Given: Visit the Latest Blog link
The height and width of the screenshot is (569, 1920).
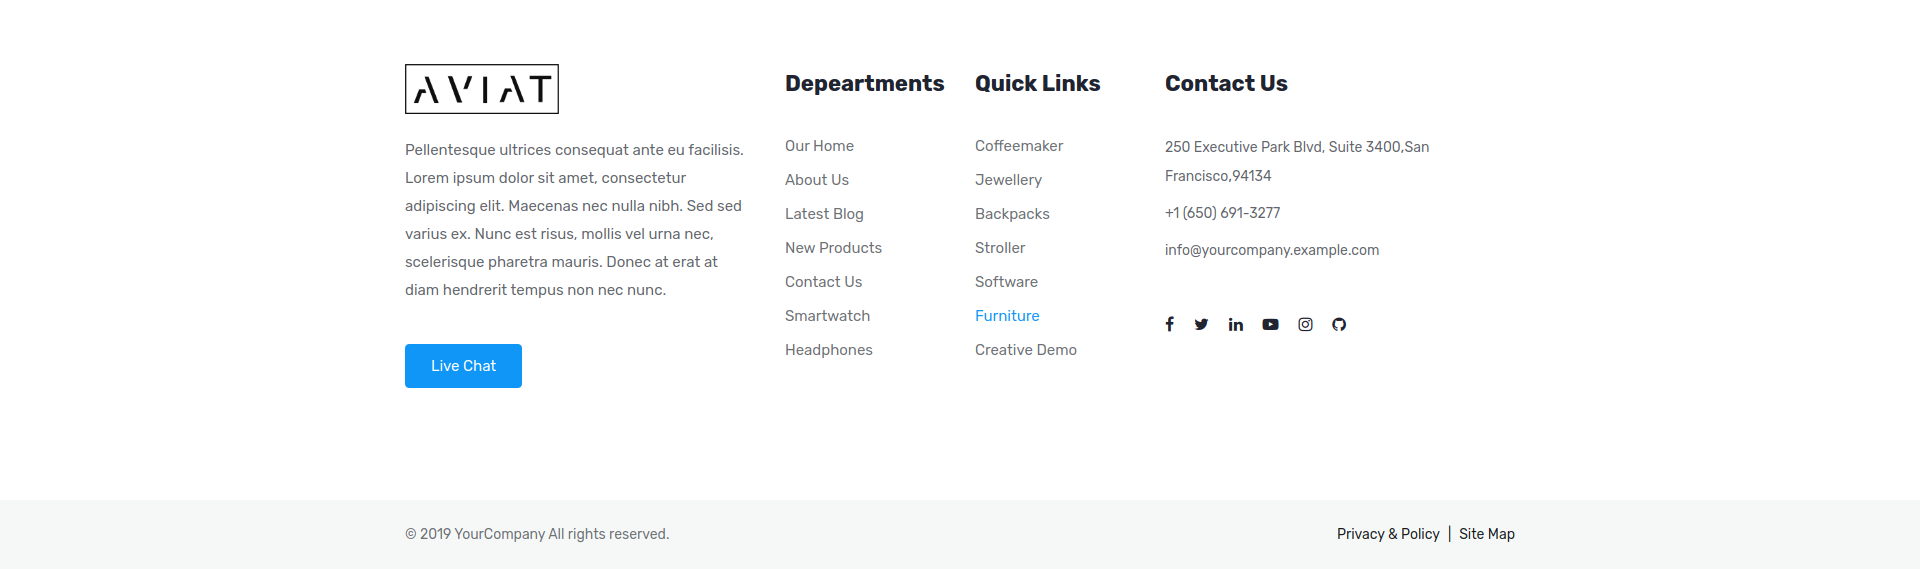Looking at the screenshot, I should coord(824,214).
